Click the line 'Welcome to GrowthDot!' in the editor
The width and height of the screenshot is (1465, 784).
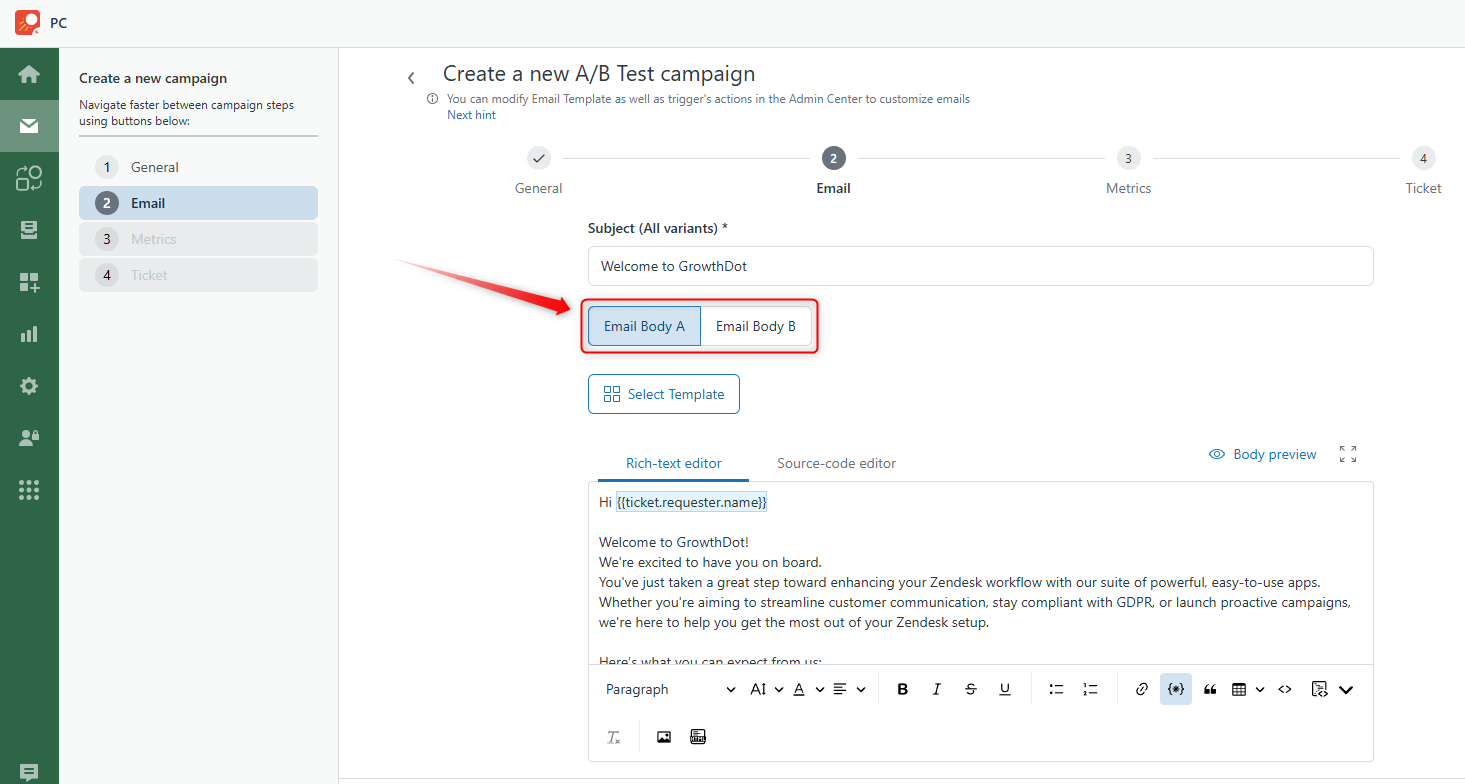(x=674, y=542)
